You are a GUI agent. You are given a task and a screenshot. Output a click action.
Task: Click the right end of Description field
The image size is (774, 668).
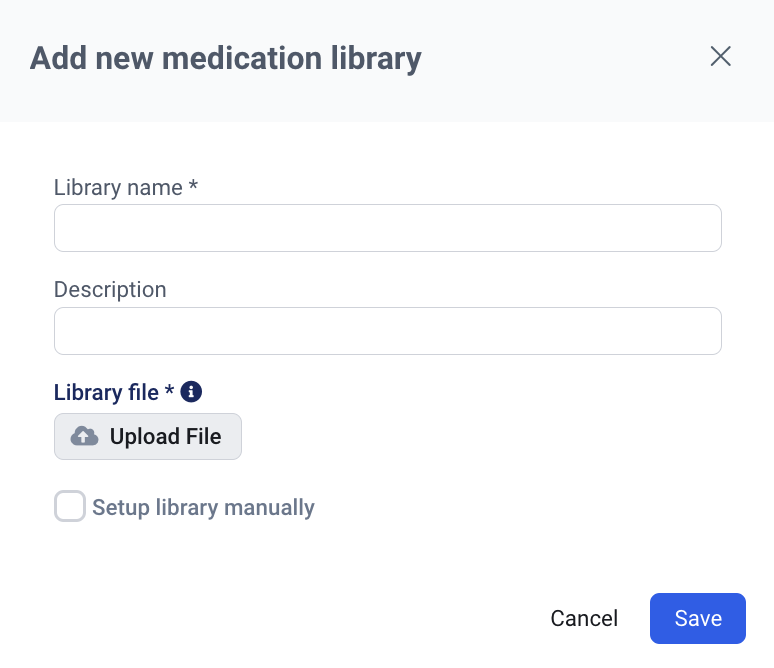click(x=700, y=331)
